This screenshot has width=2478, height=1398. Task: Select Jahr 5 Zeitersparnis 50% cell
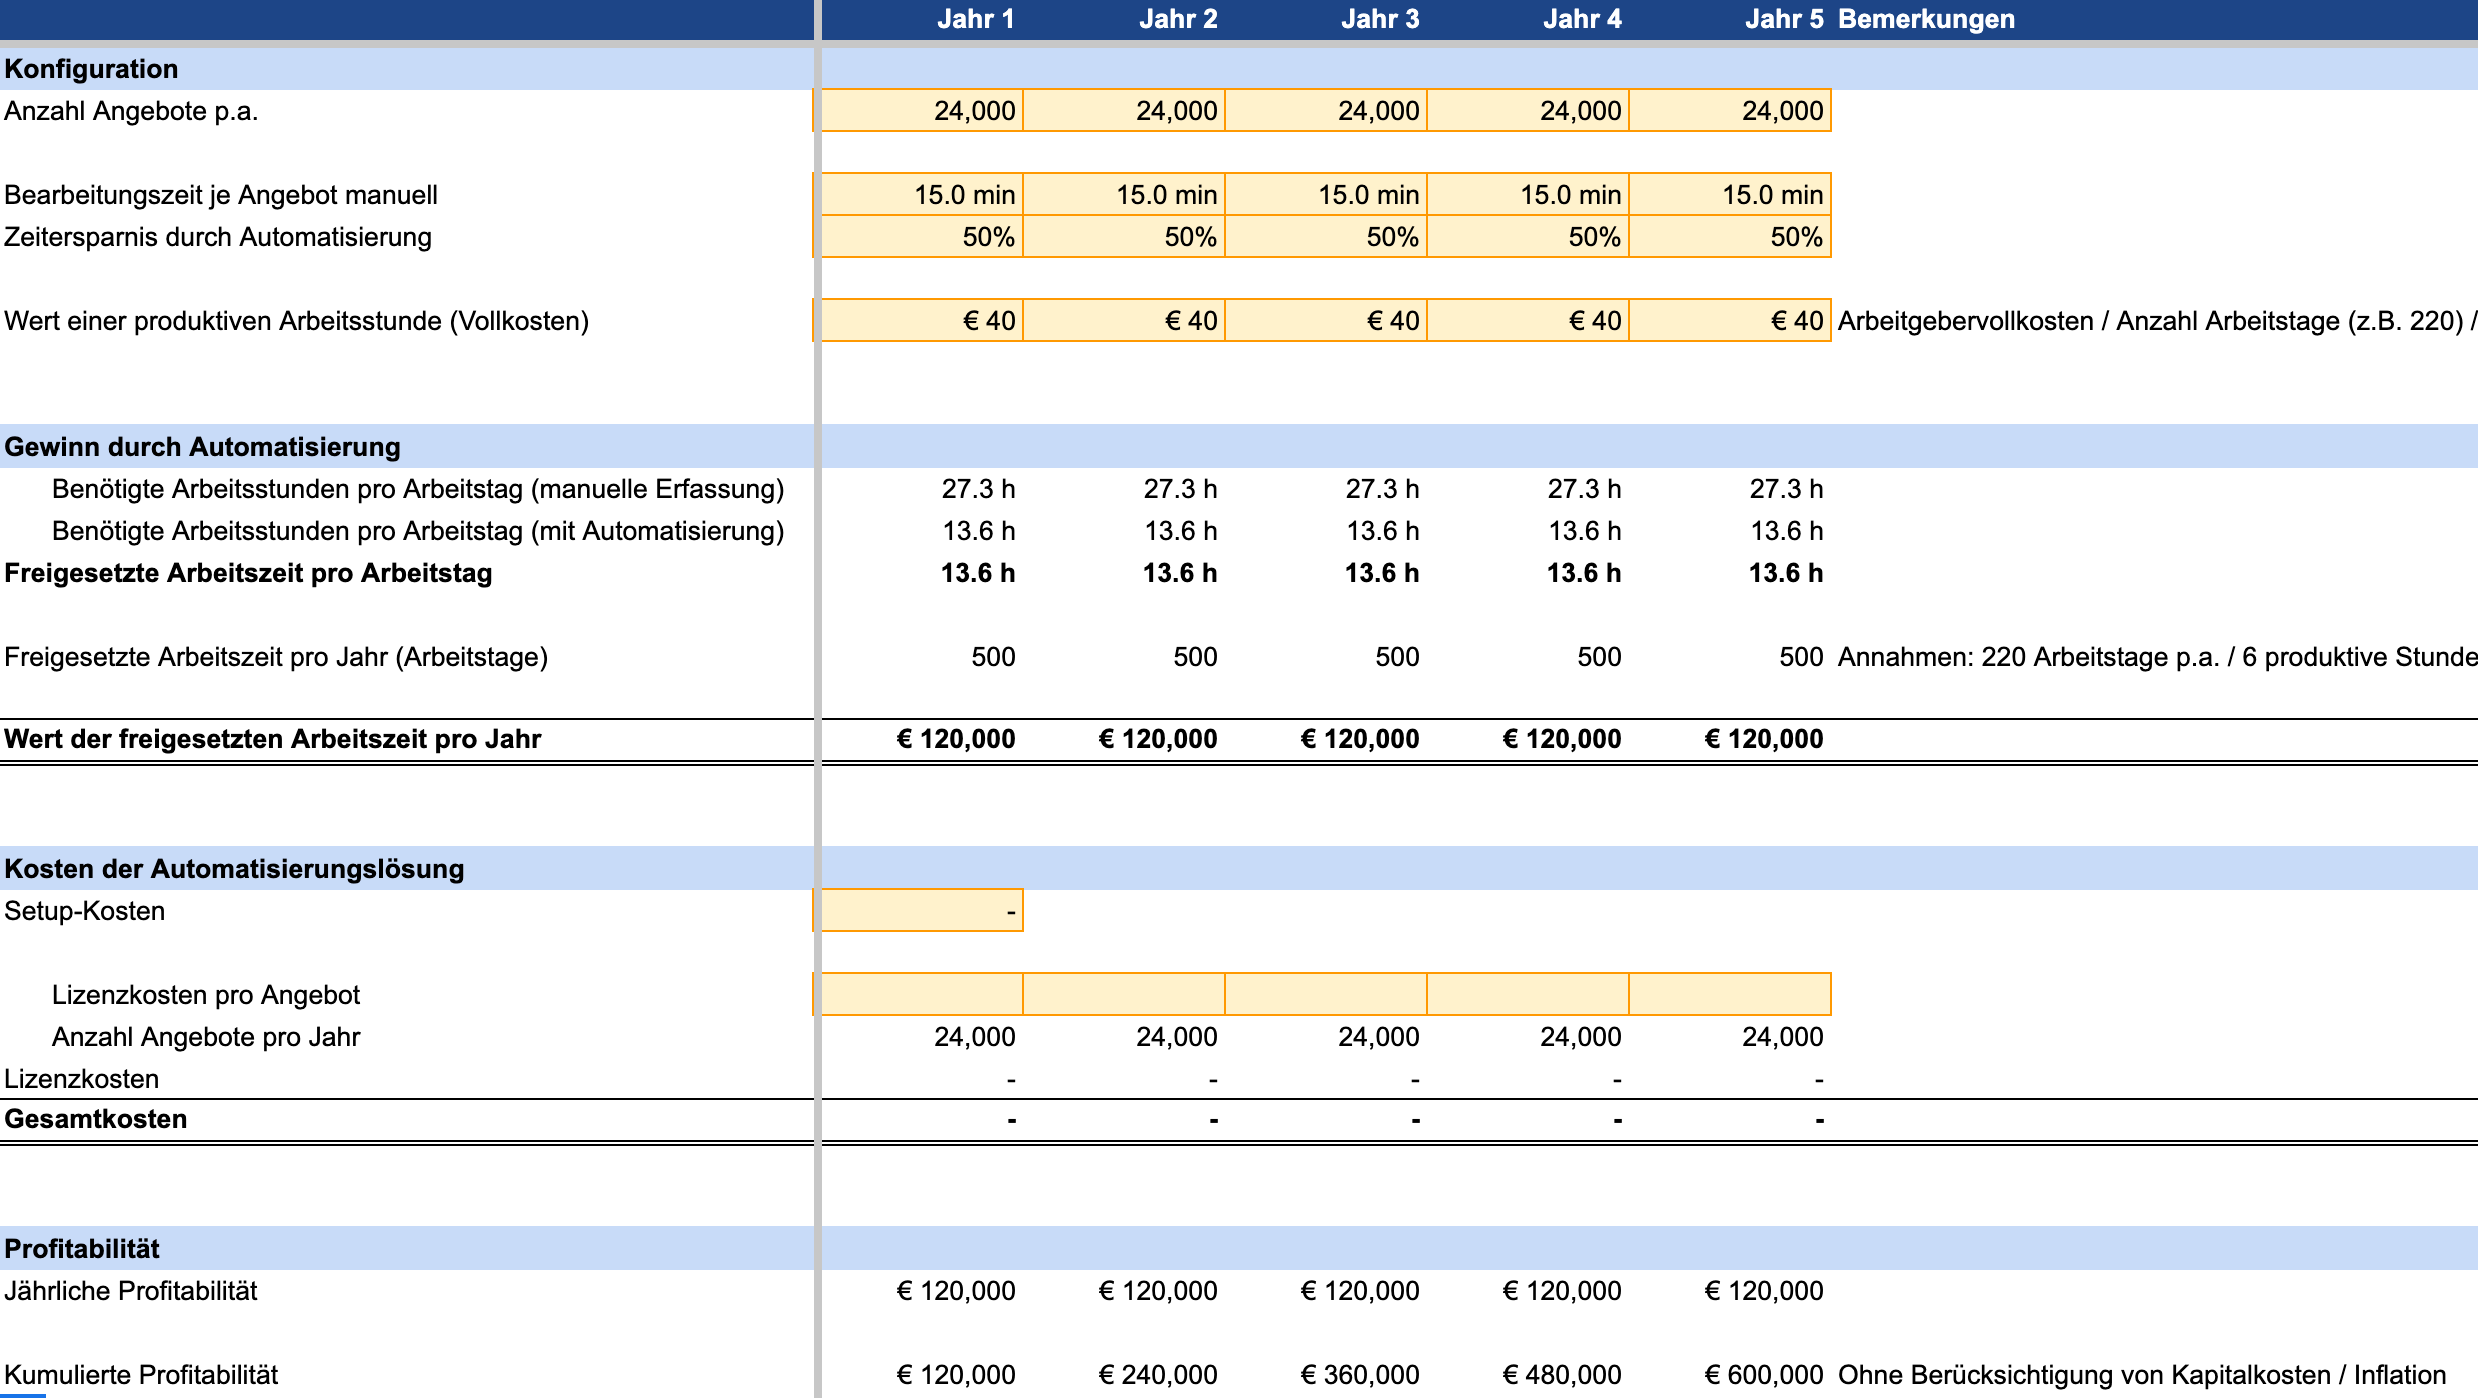tap(1730, 237)
